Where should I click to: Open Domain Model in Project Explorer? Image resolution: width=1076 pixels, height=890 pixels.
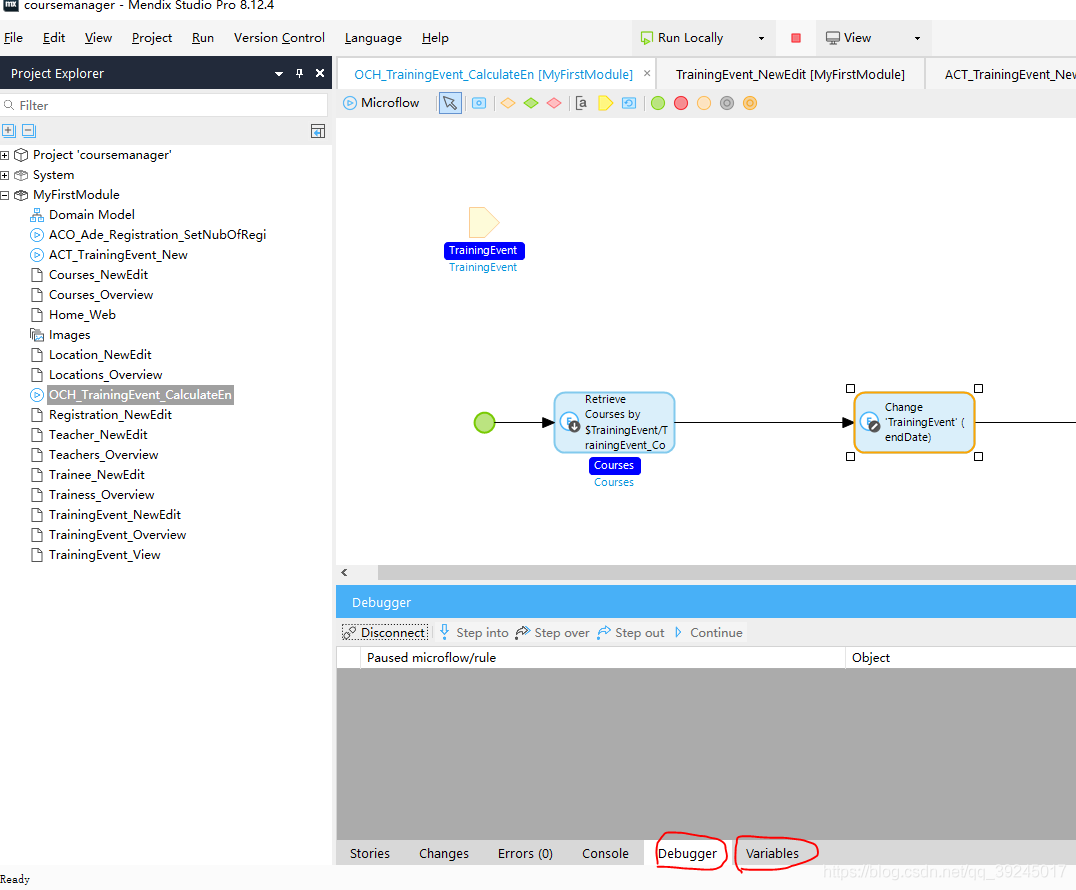(x=91, y=215)
